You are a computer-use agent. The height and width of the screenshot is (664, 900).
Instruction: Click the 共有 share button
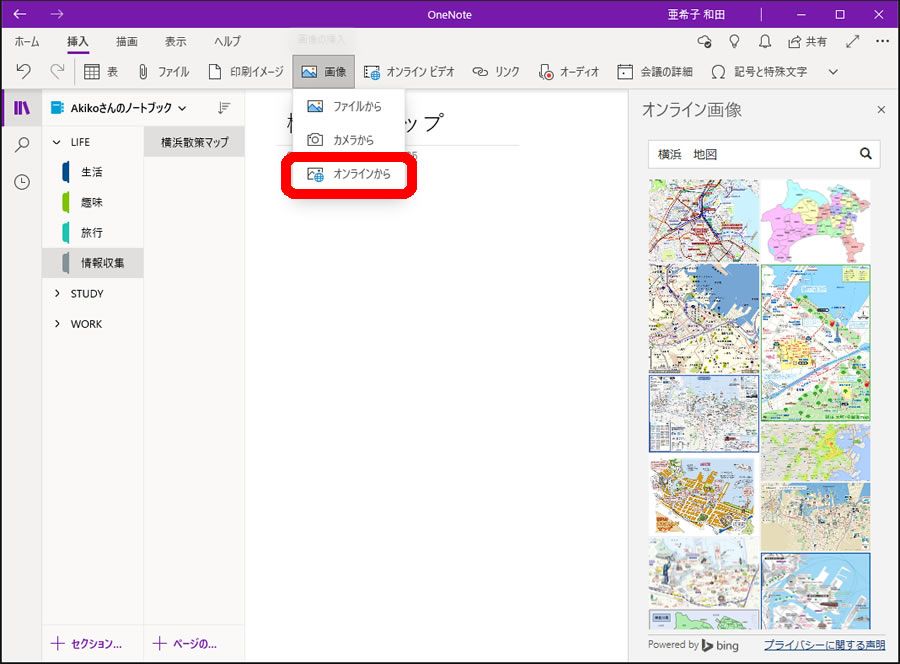(x=807, y=42)
